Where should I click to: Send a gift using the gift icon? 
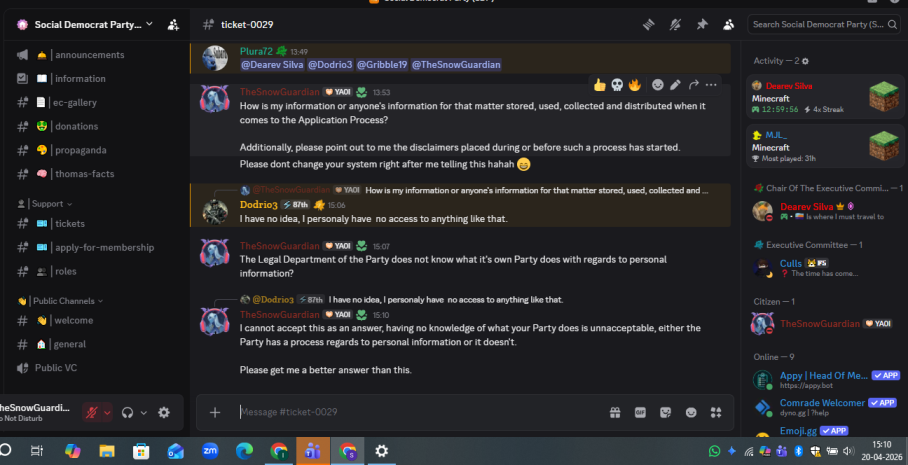coord(614,412)
